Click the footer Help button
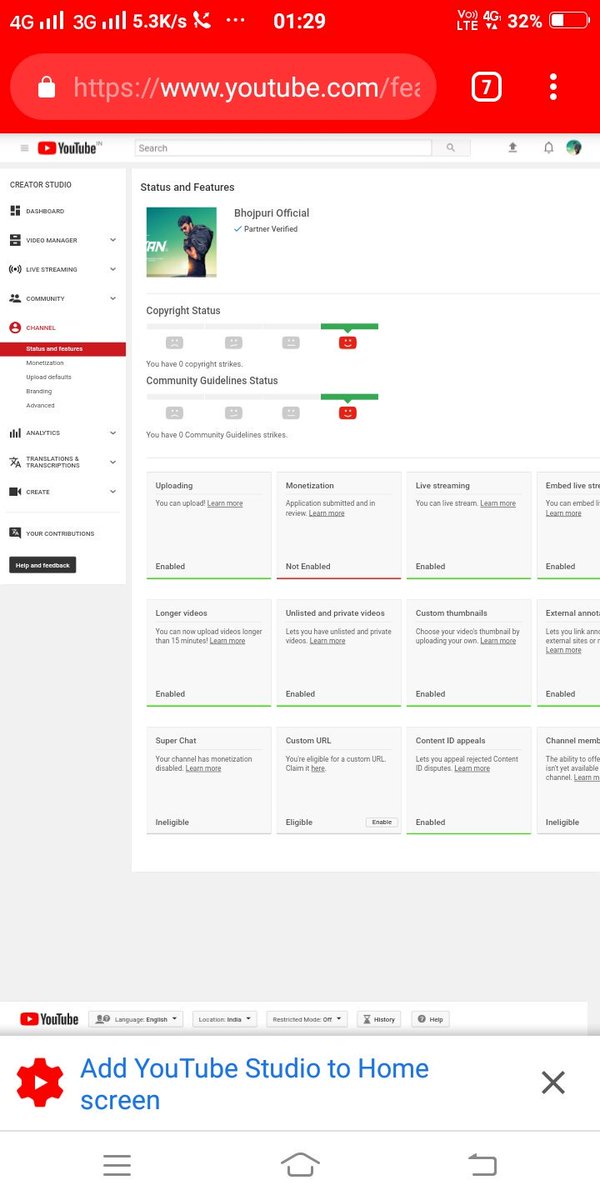The image size is (600, 1200). (430, 1019)
